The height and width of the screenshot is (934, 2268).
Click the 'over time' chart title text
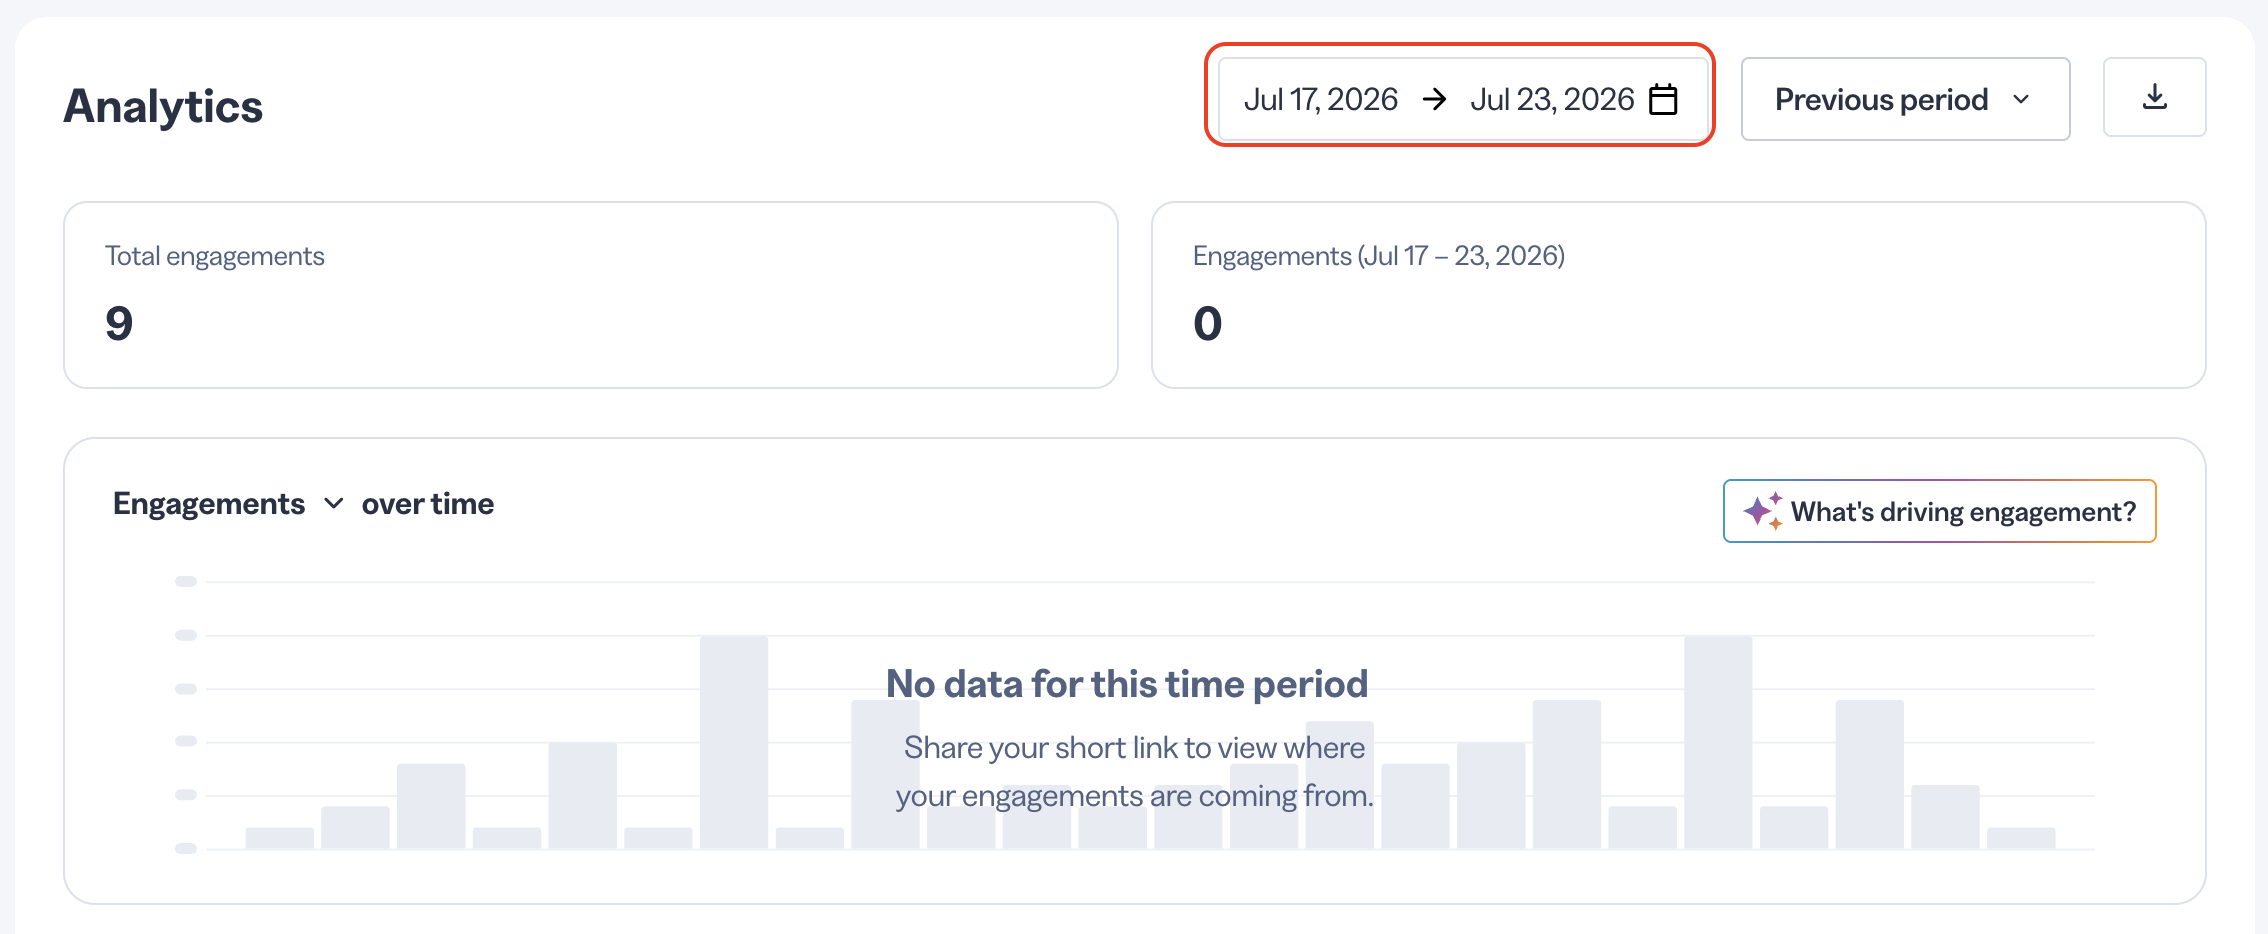tap(428, 504)
